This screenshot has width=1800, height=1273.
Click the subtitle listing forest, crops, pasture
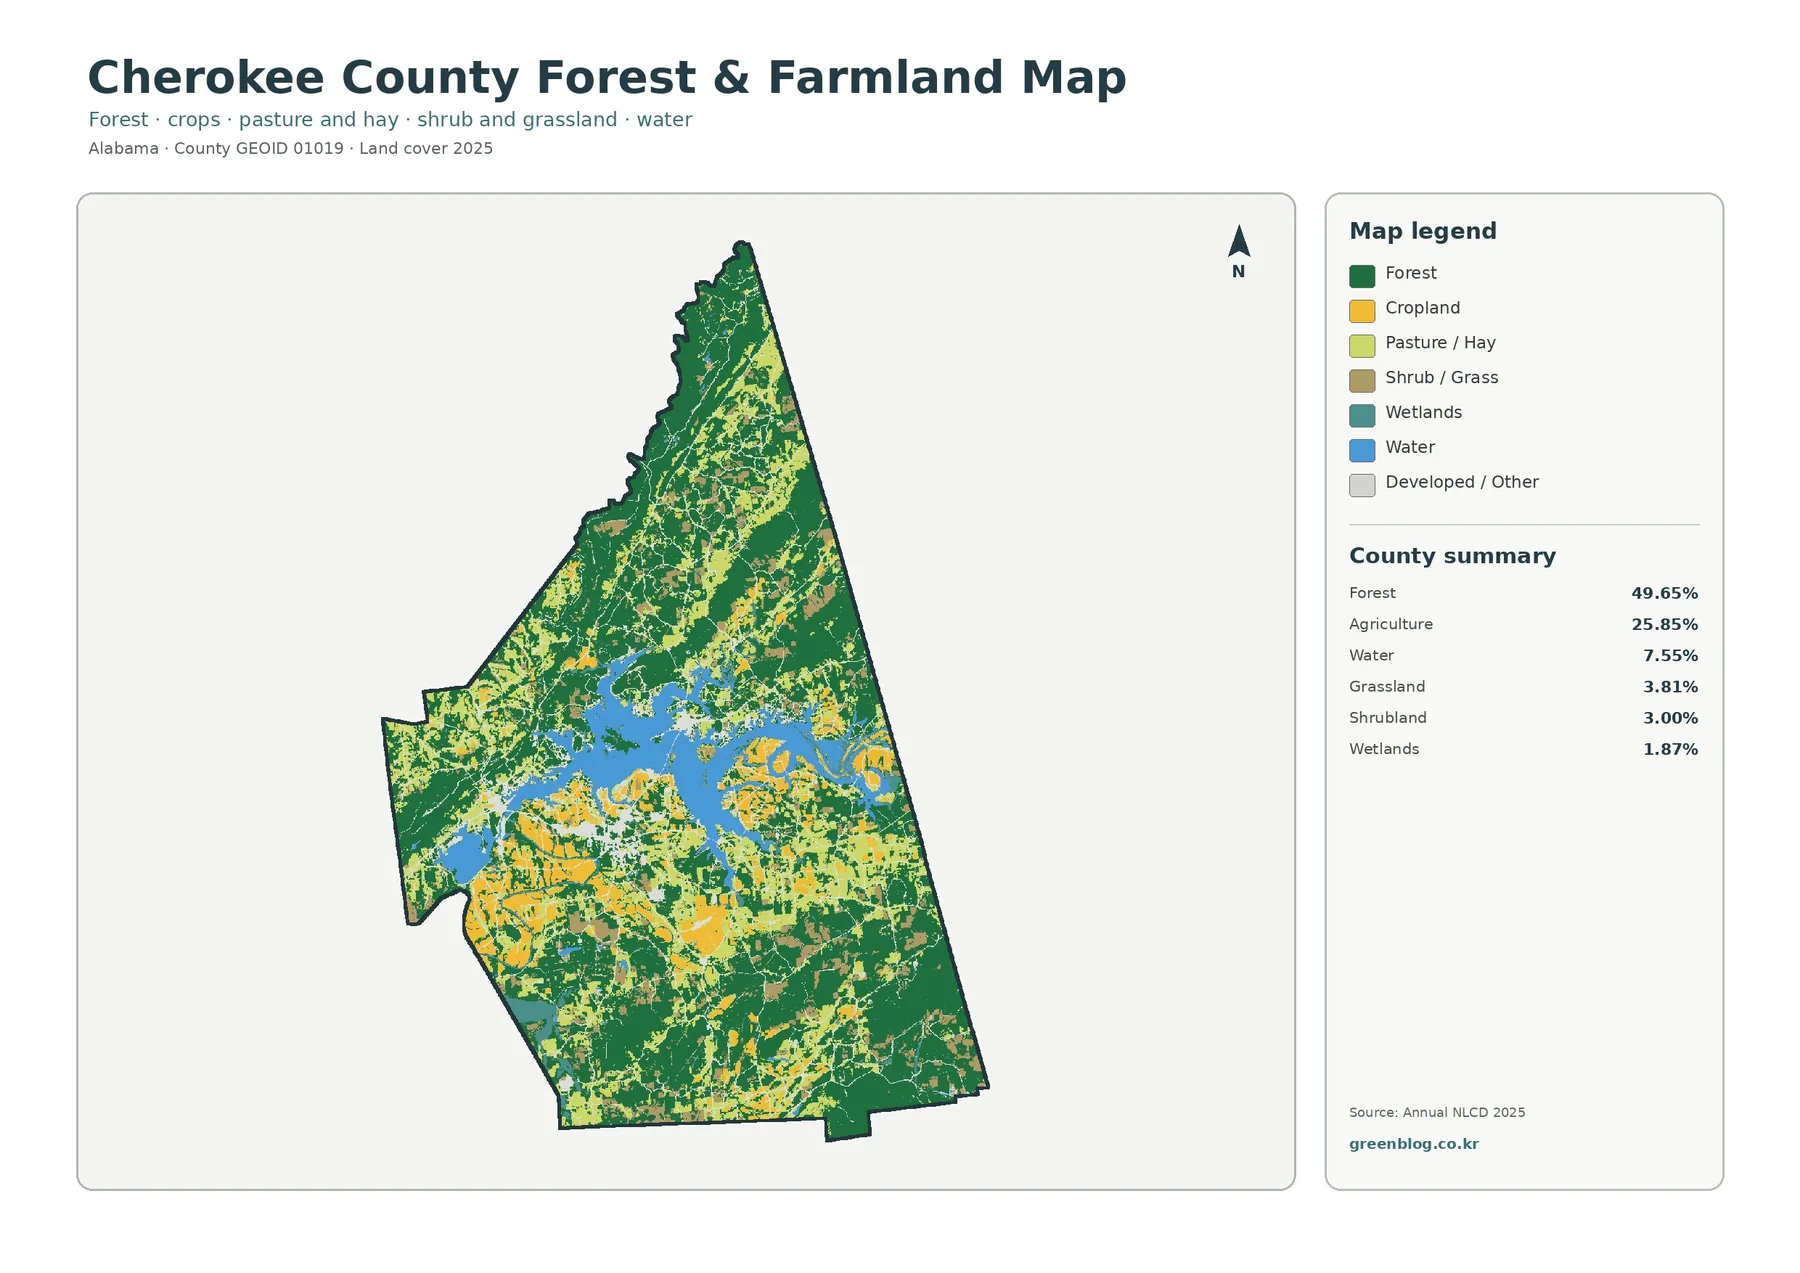(x=390, y=120)
